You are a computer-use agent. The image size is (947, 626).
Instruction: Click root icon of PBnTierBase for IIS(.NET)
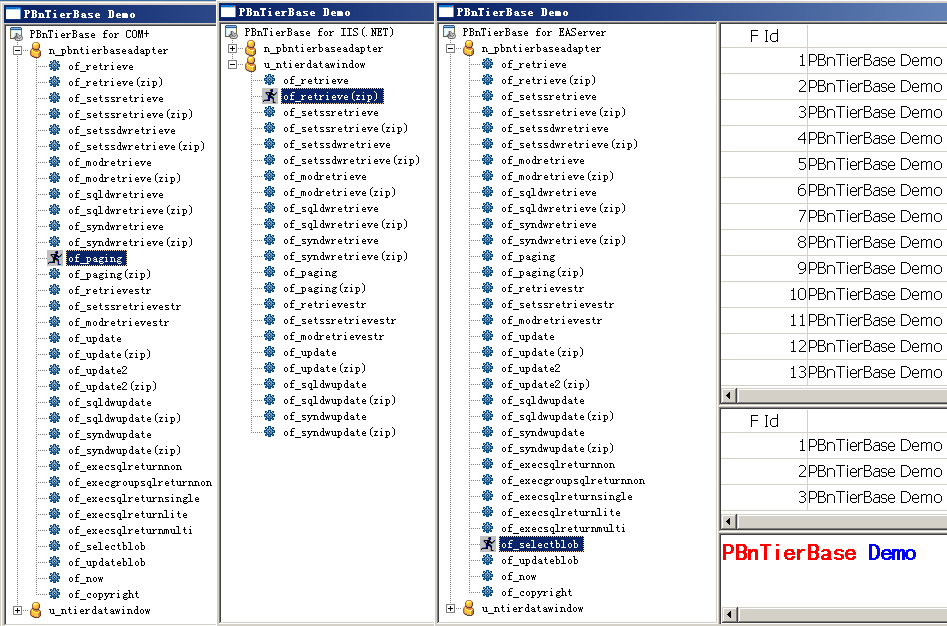click(x=231, y=33)
